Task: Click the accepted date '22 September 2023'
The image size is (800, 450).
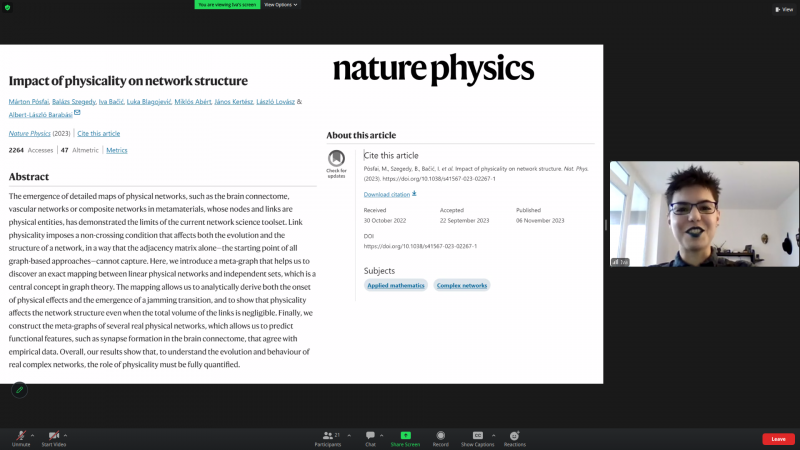Action: [x=464, y=220]
